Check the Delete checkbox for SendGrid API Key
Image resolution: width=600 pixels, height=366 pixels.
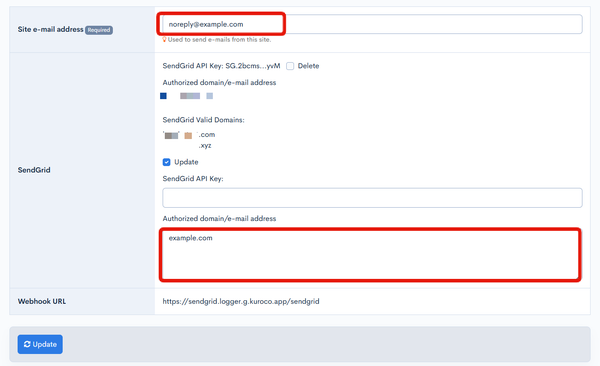pos(290,66)
